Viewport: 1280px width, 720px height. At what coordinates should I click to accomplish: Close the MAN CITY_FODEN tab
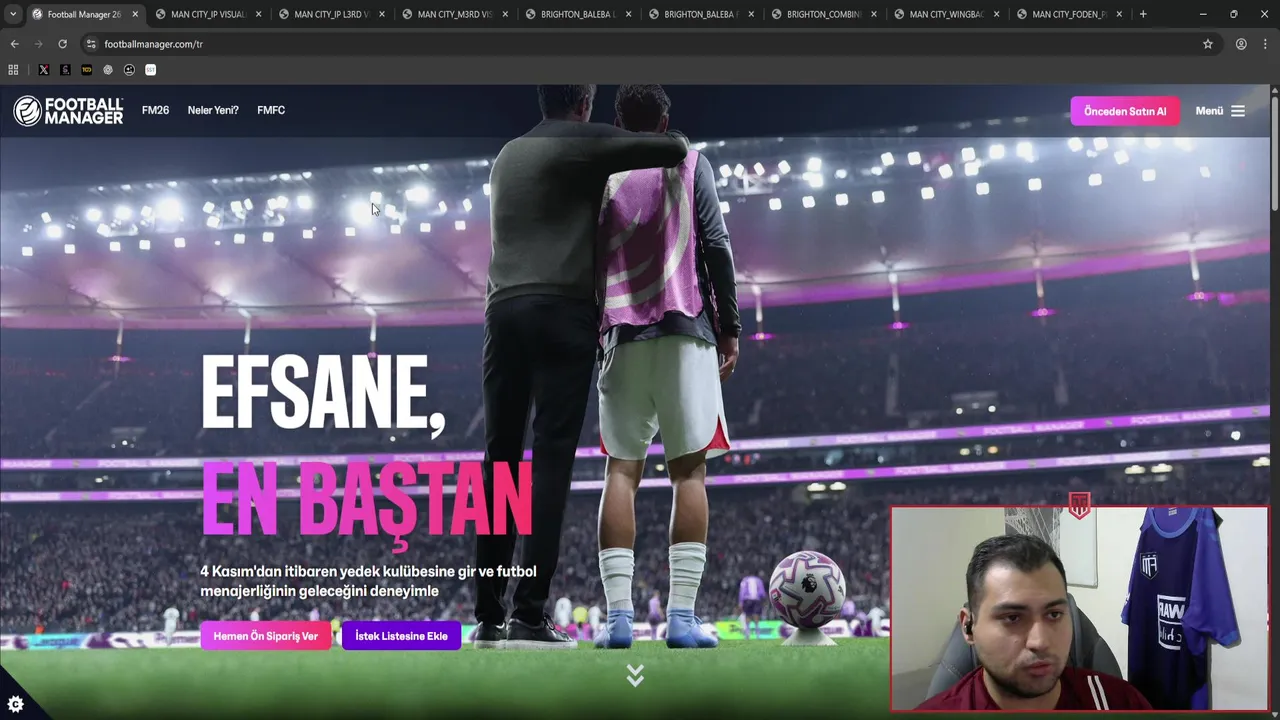(1119, 14)
